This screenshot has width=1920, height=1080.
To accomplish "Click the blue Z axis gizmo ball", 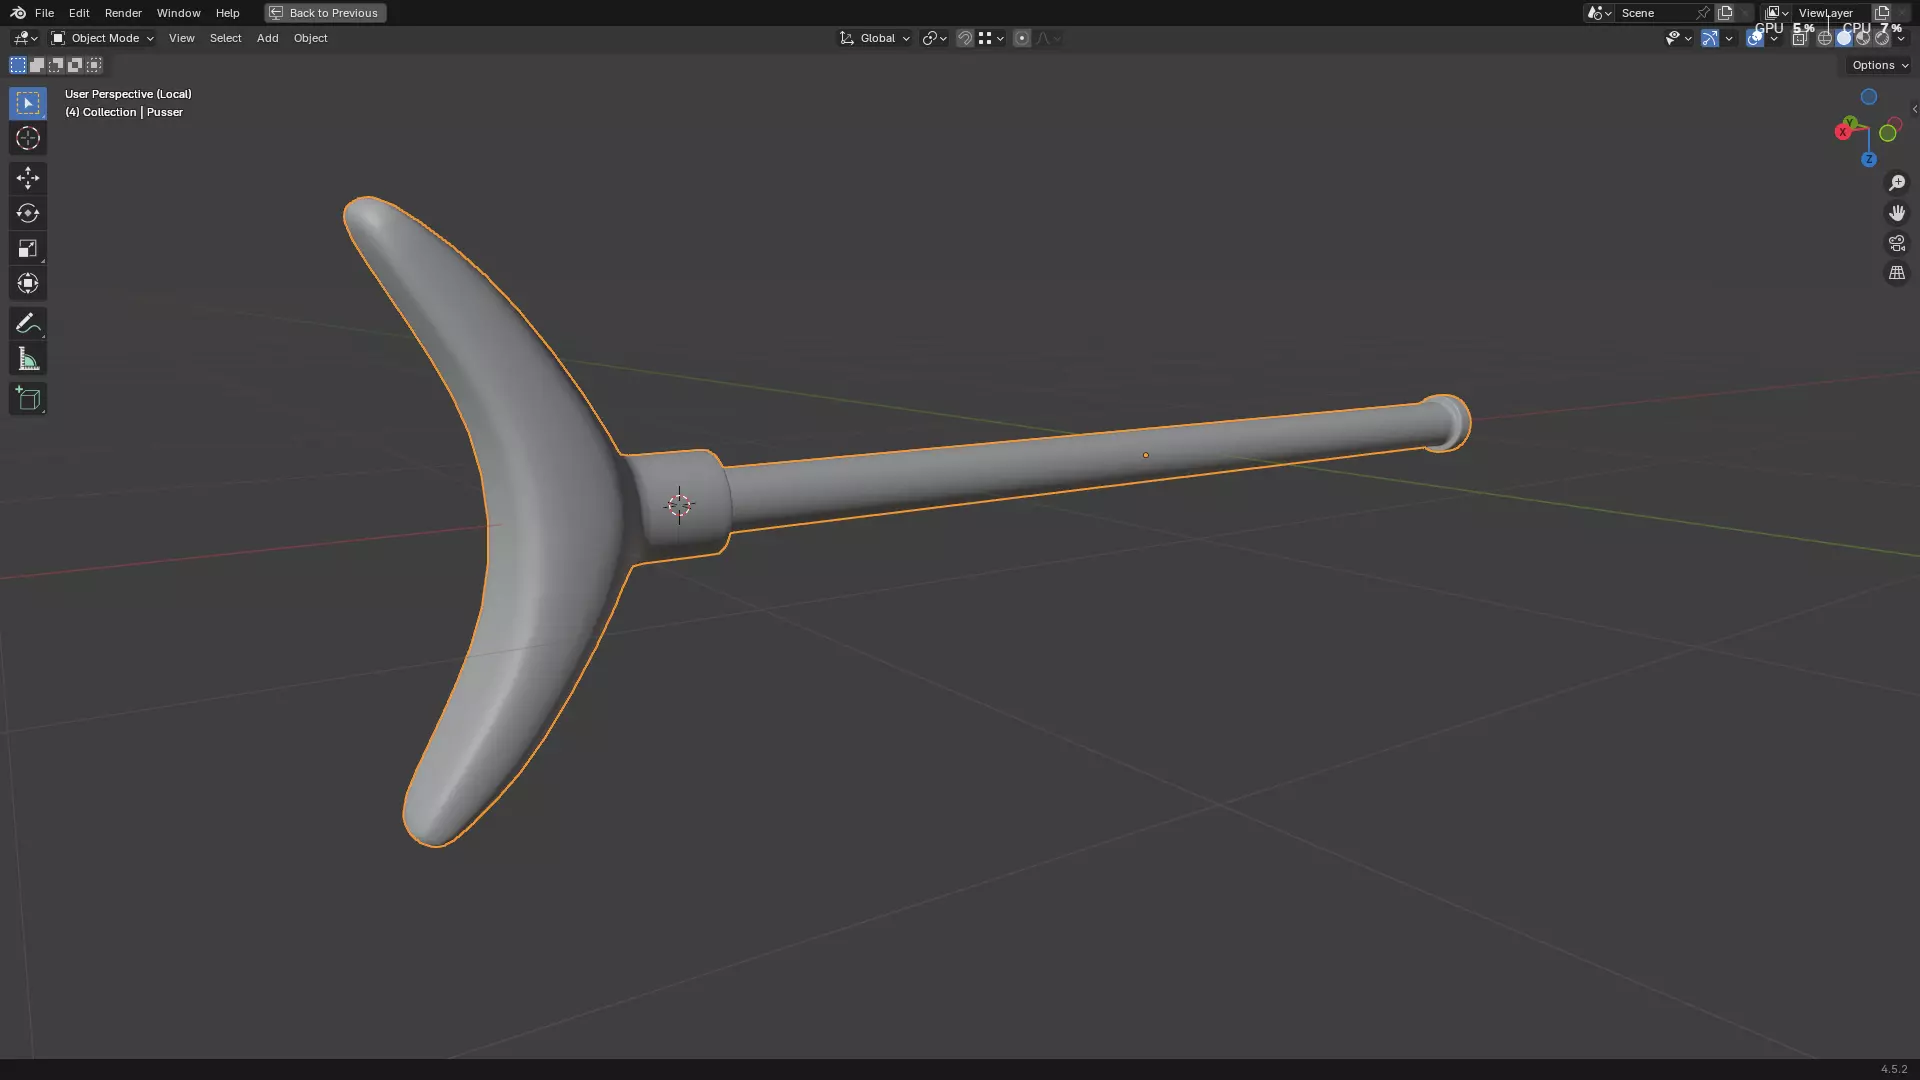I will point(1868,160).
